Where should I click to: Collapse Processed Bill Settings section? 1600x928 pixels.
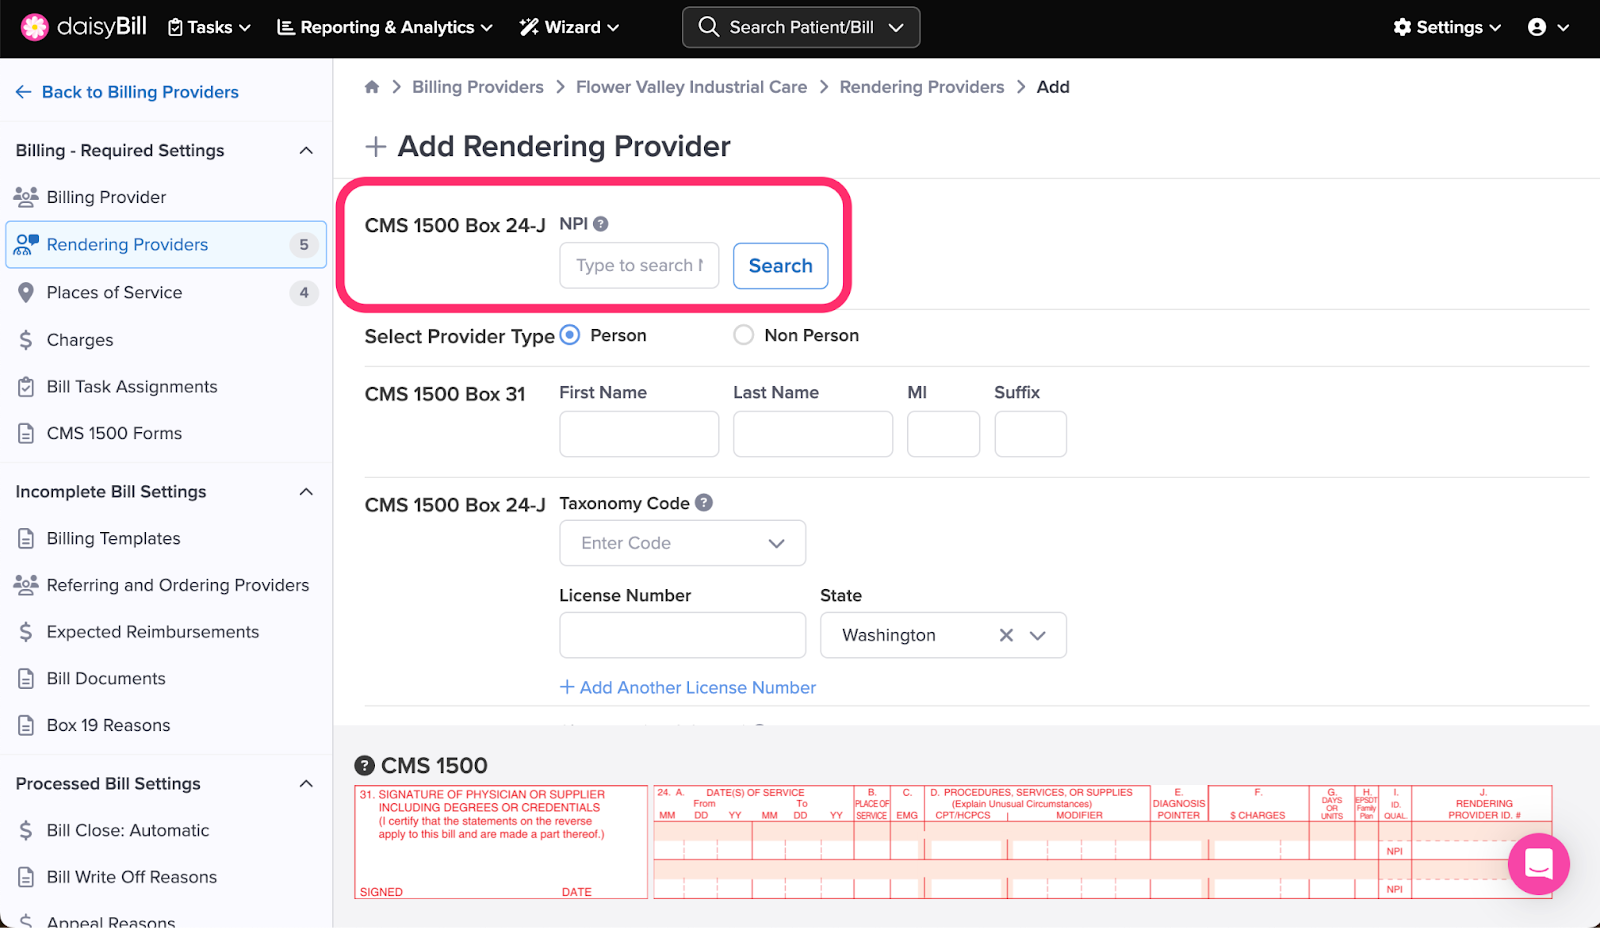tap(306, 783)
